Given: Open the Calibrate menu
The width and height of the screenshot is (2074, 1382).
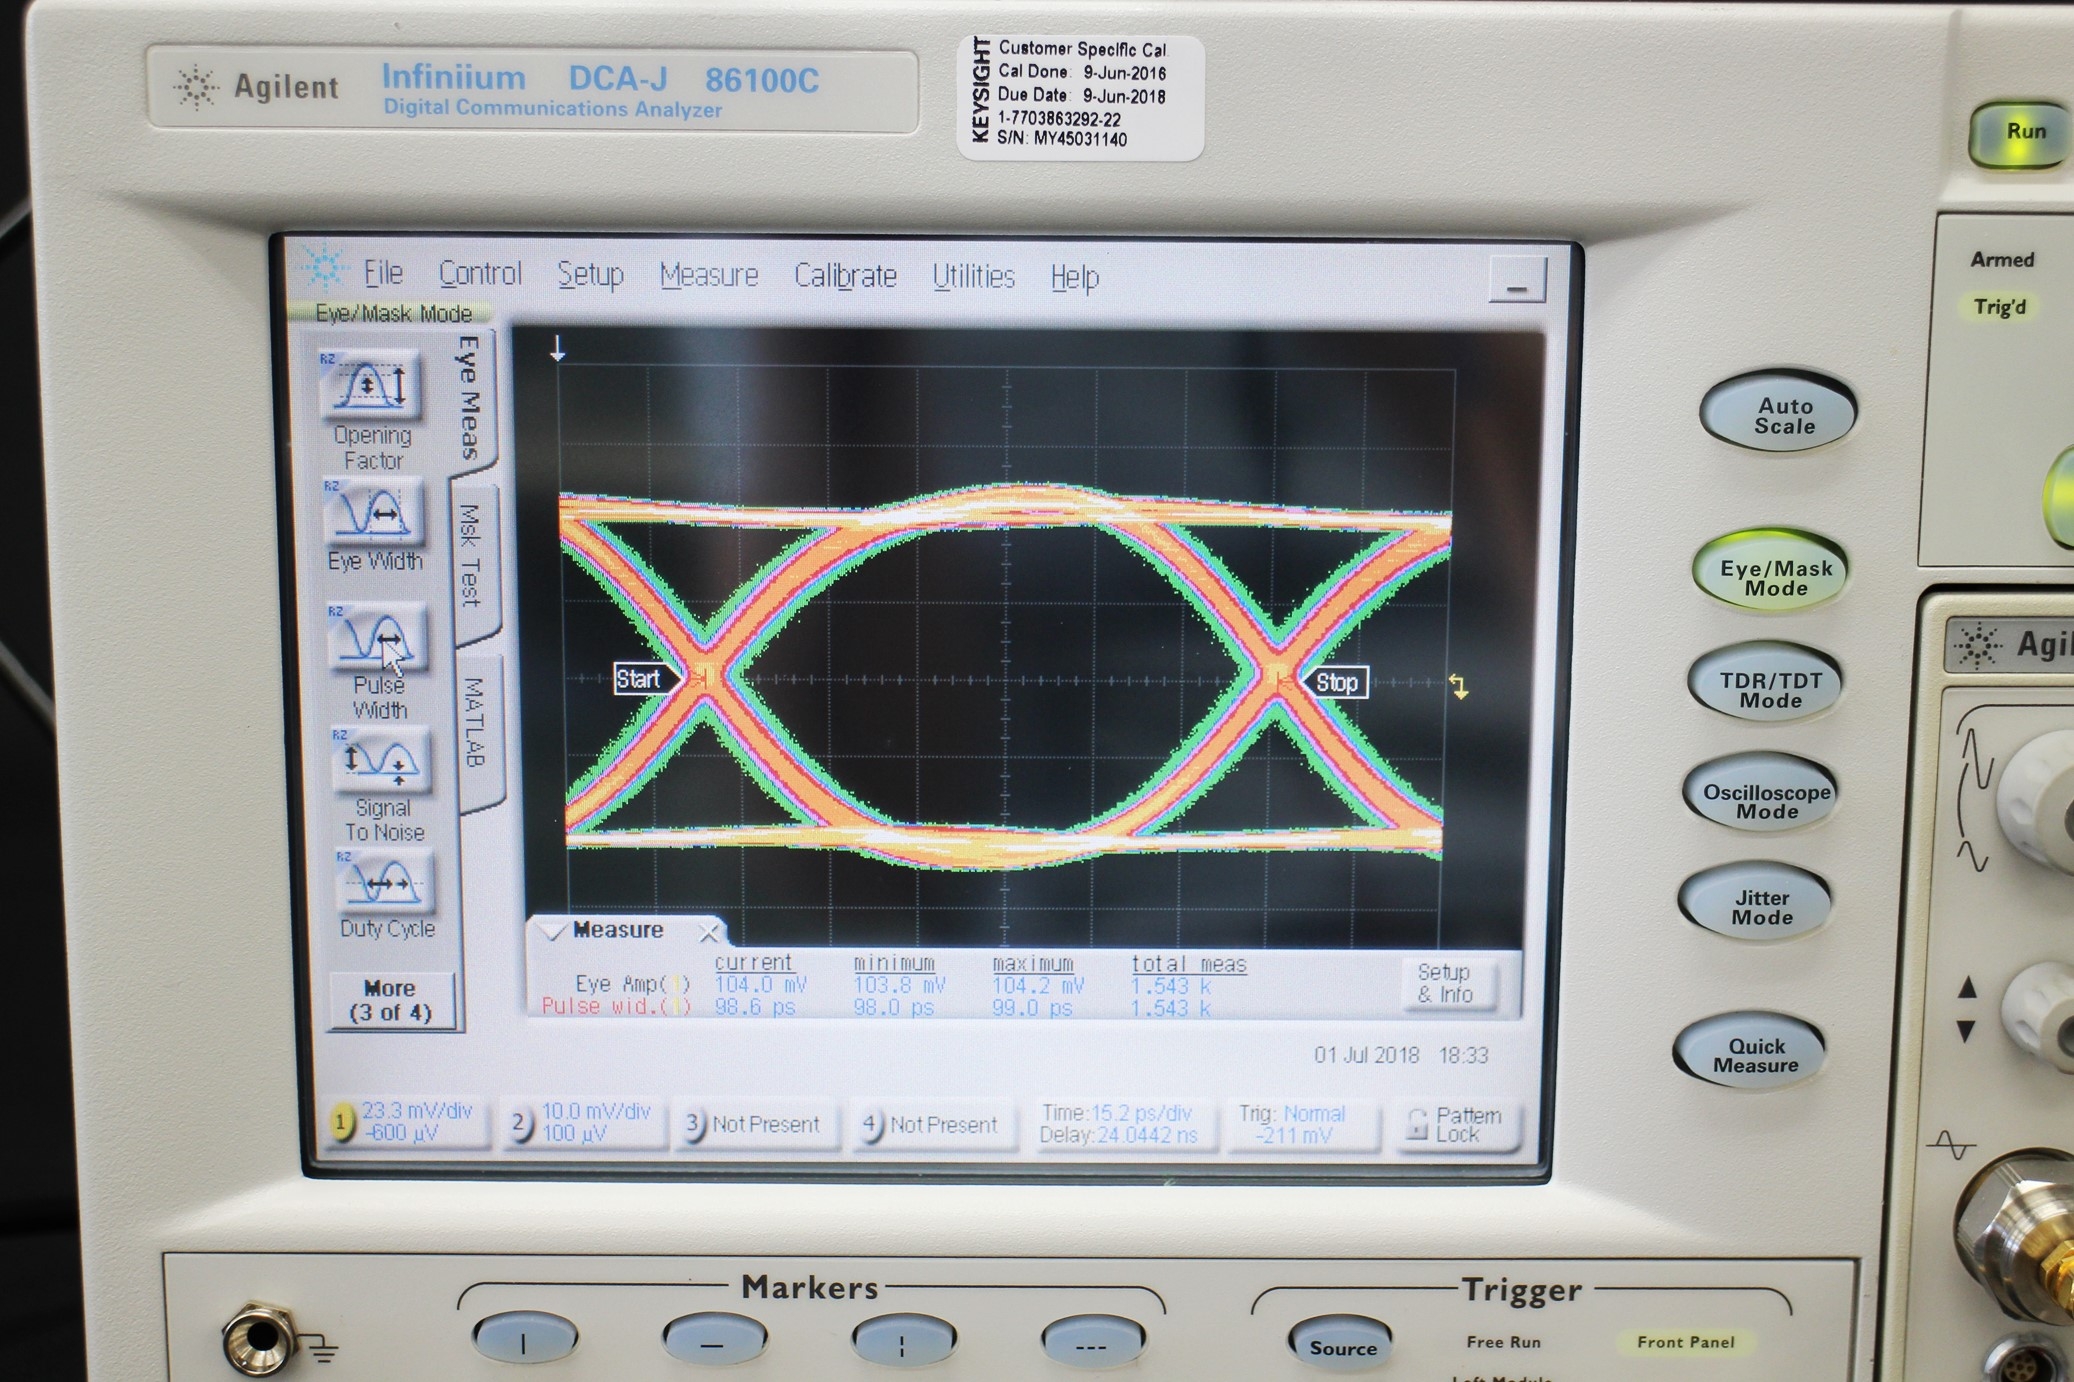Looking at the screenshot, I should click(x=845, y=276).
